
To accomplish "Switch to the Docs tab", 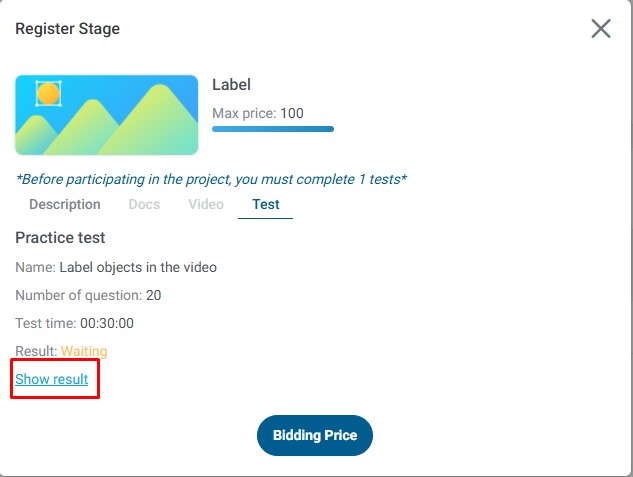I will 144,204.
